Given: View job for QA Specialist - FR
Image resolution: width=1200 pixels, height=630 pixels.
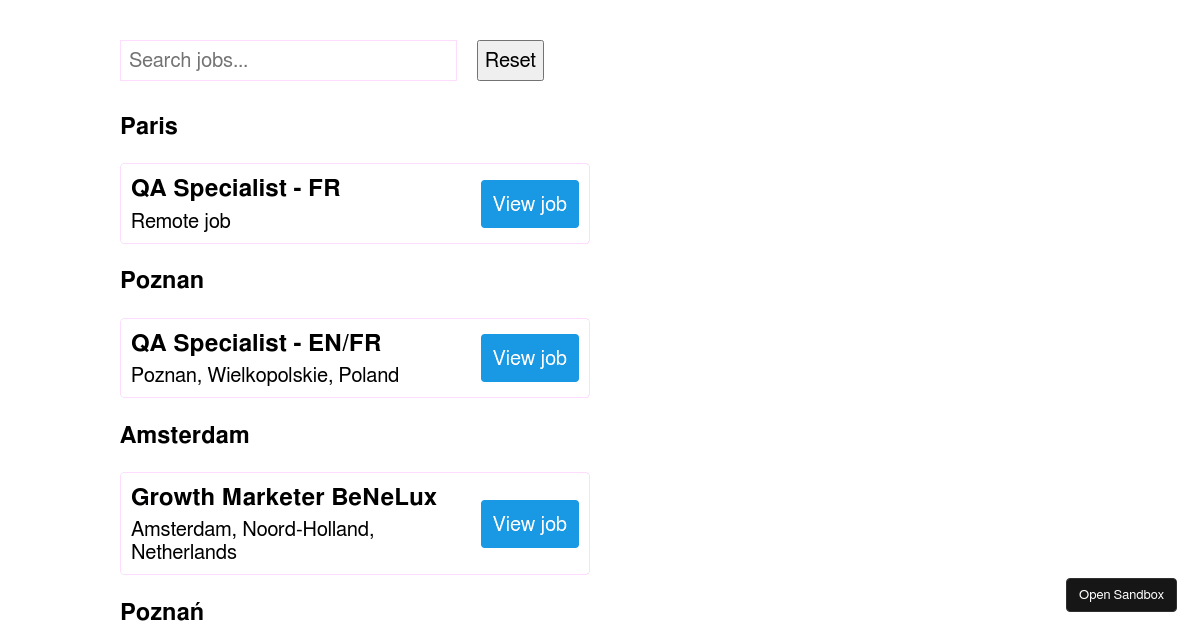Looking at the screenshot, I should [529, 204].
